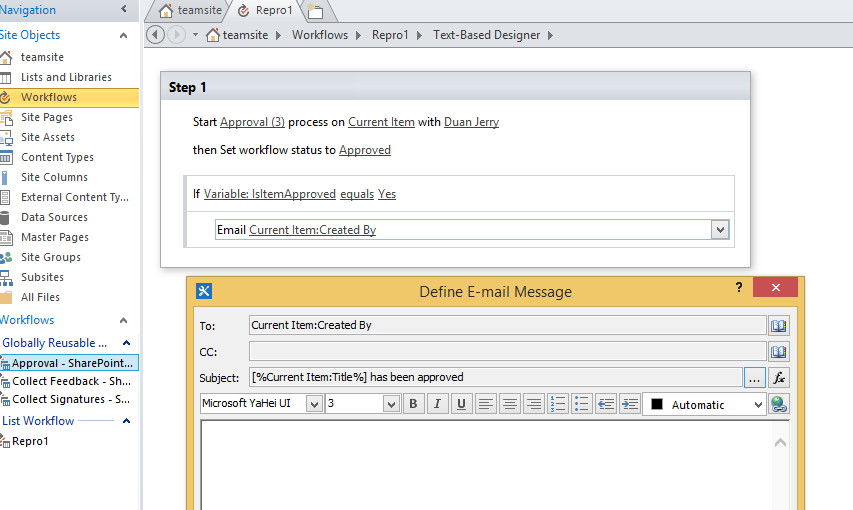The image size is (853, 510).
Task: Click Workflows in breadcrumb
Action: click(320, 35)
